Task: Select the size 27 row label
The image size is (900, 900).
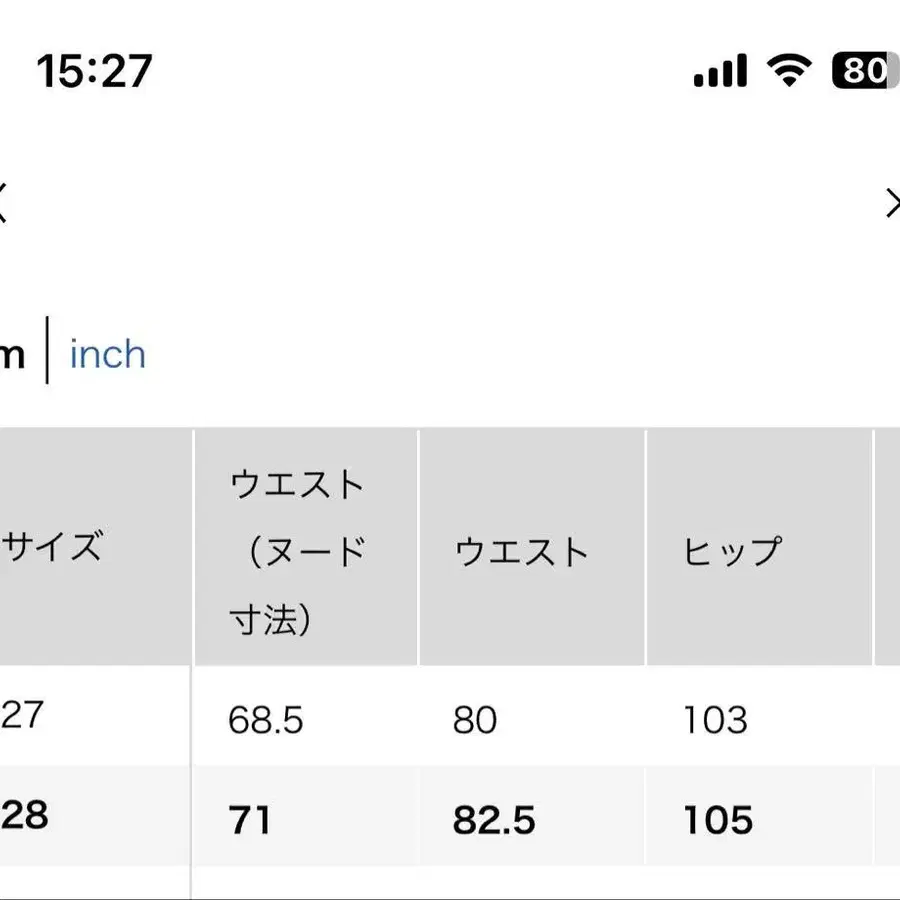Action: click(23, 715)
